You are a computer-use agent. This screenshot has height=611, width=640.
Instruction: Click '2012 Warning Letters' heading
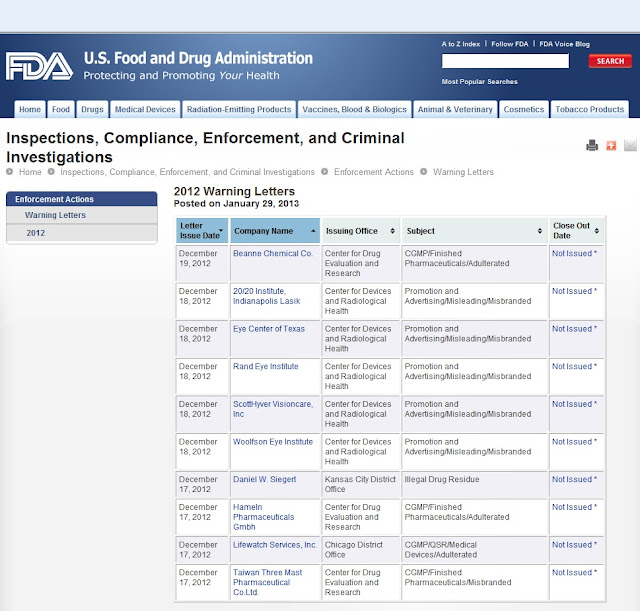click(x=234, y=191)
